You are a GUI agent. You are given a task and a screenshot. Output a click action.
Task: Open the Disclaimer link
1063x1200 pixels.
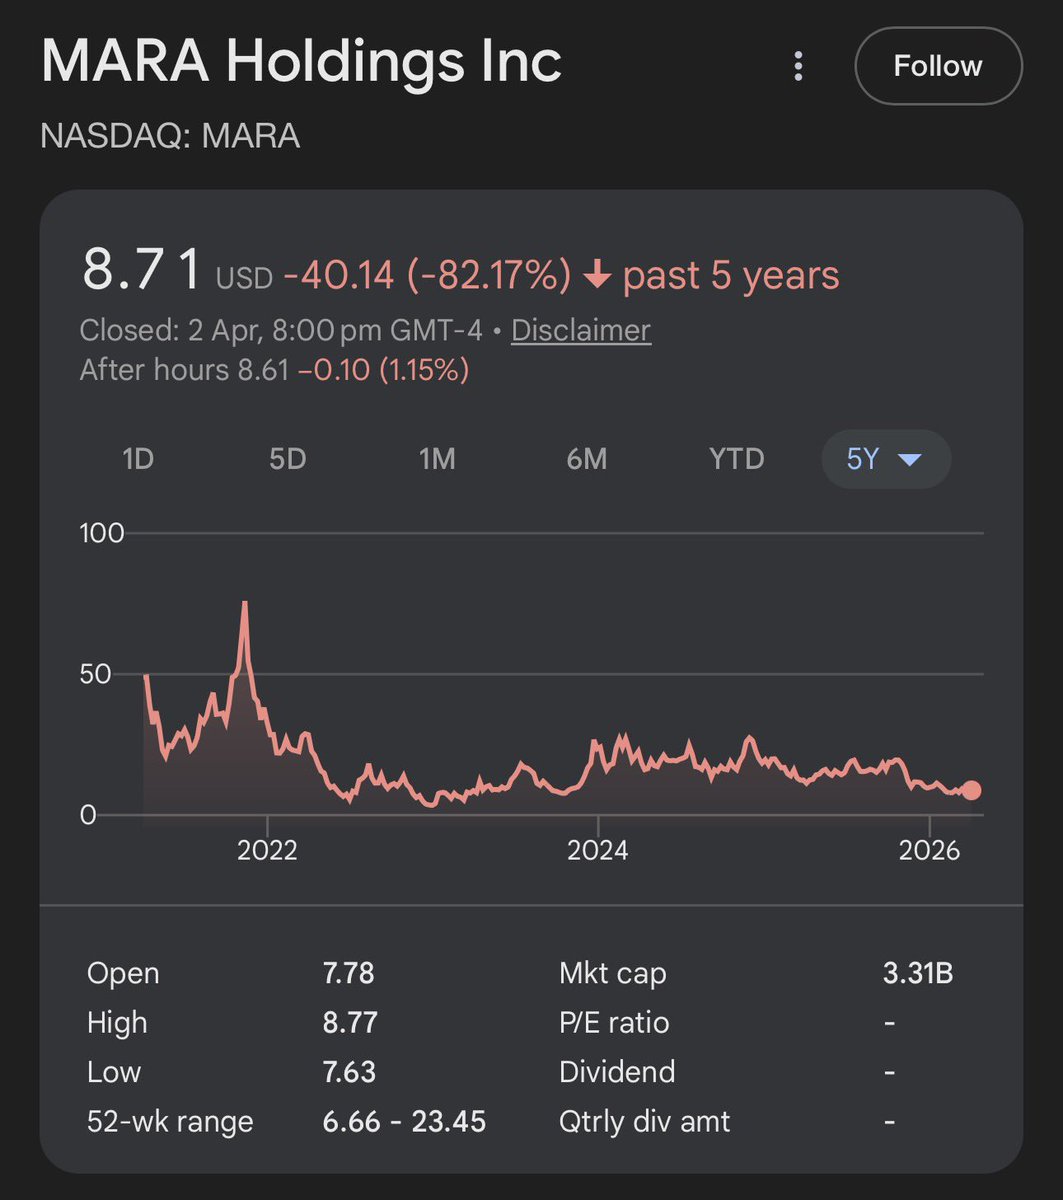pos(581,330)
